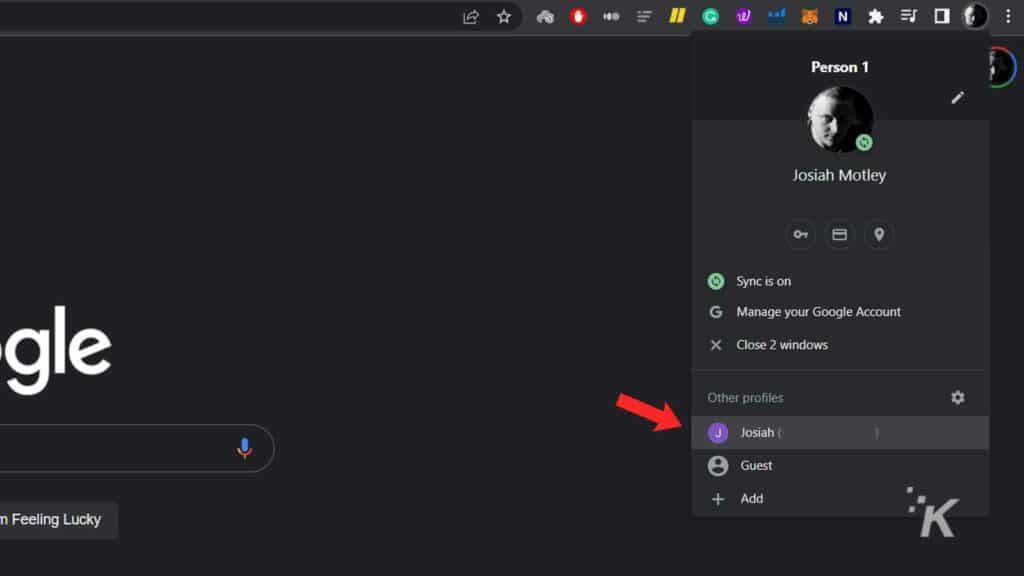Open the Extensions puzzle piece menu
1024x576 pixels.
pos(876,17)
